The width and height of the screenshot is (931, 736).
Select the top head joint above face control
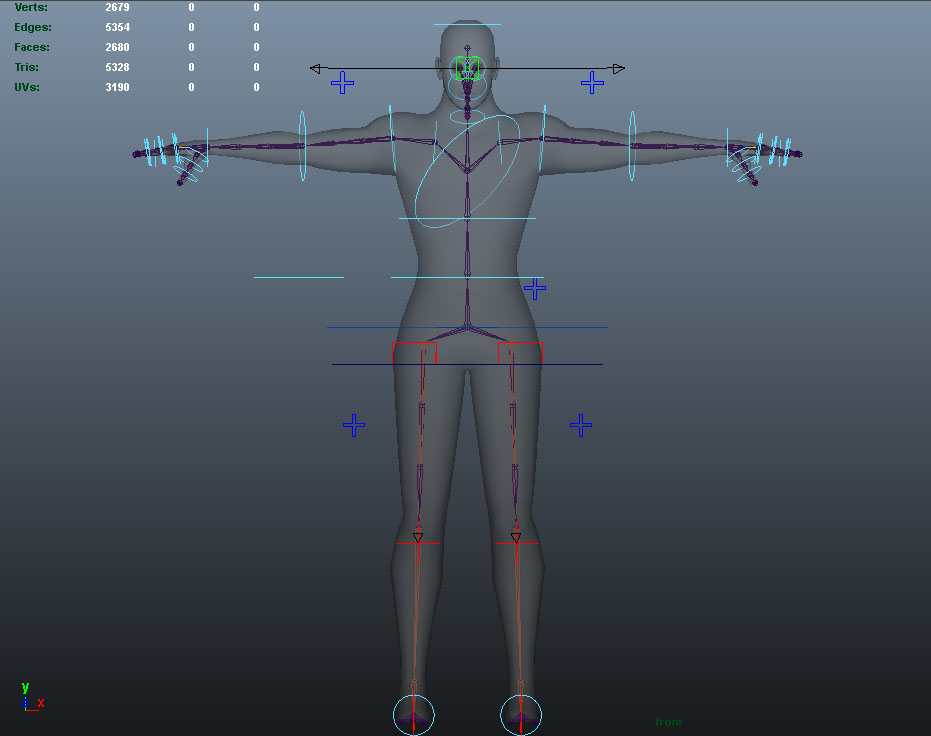(467, 48)
